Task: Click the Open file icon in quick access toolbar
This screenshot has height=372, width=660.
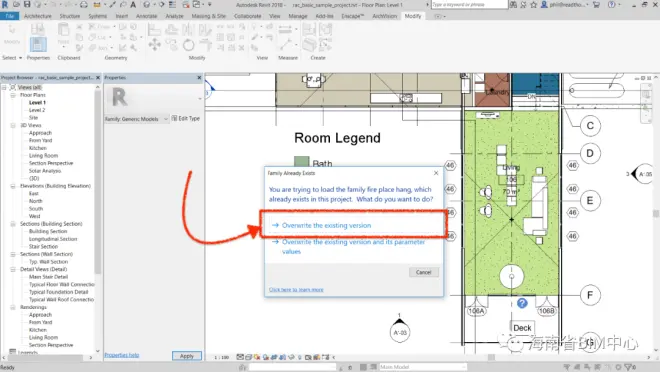Action: [x=16, y=5]
